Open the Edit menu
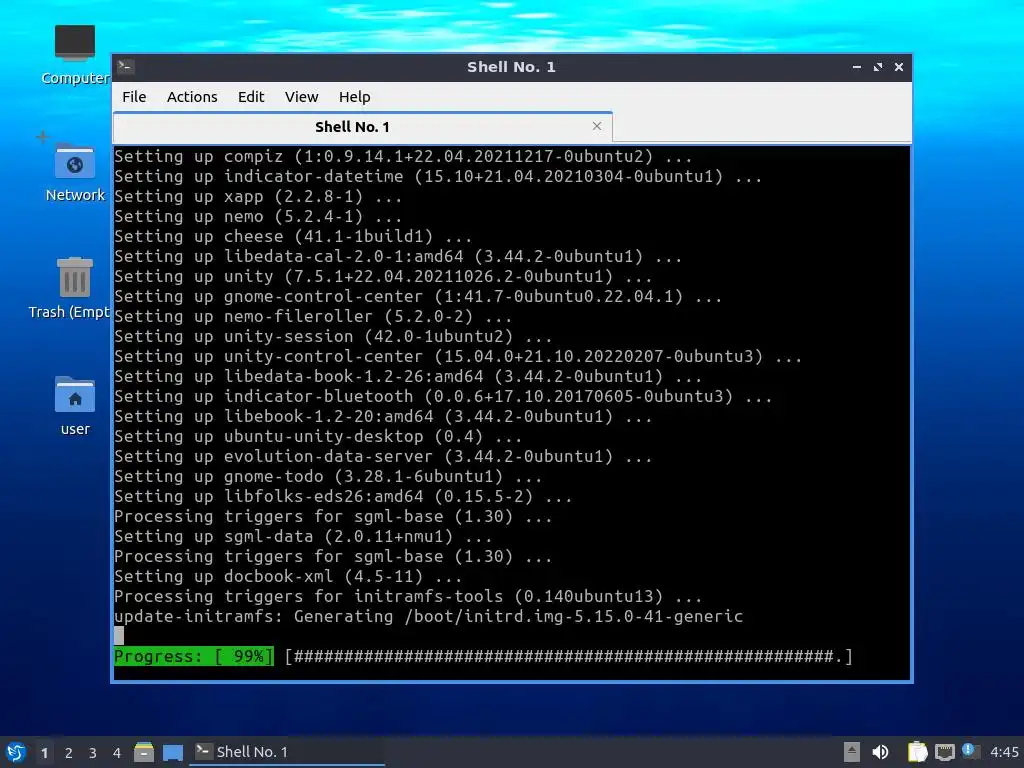 pyautogui.click(x=251, y=97)
